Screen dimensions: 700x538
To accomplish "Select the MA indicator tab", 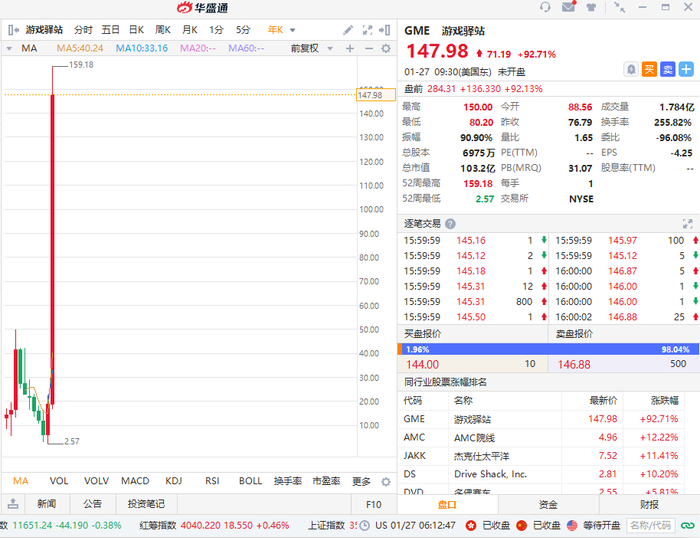I will pyautogui.click(x=21, y=481).
